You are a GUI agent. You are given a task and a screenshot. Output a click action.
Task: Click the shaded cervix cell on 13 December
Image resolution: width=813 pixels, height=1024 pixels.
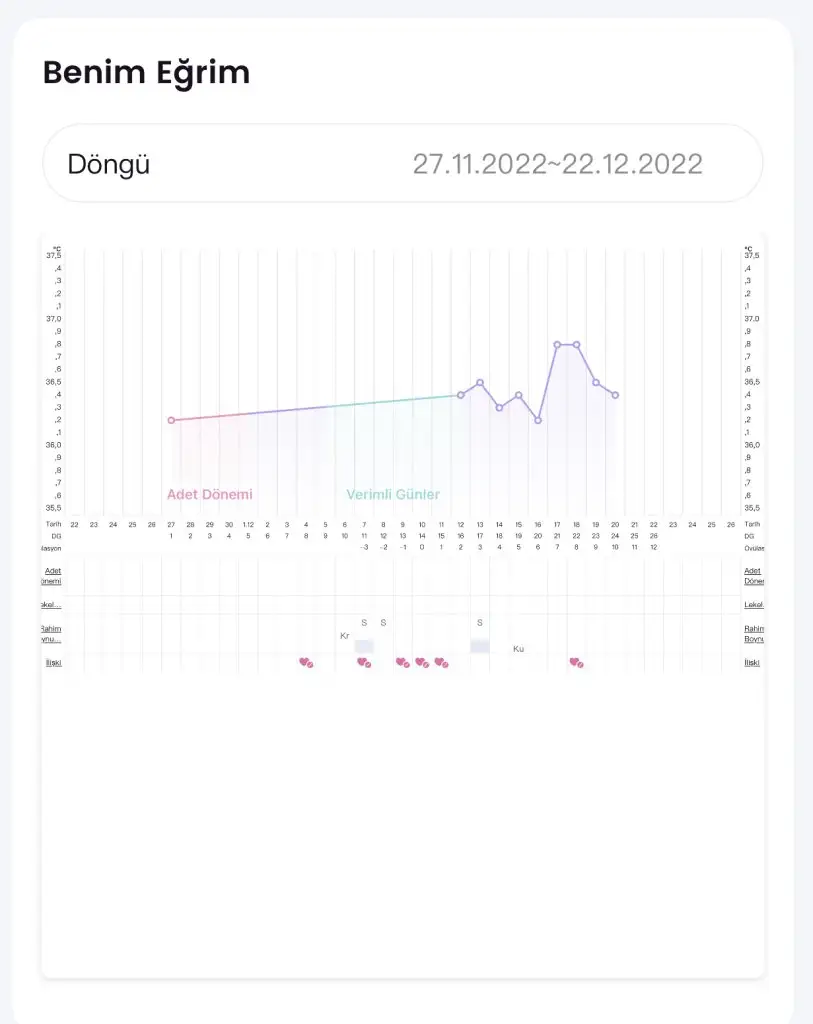480,647
